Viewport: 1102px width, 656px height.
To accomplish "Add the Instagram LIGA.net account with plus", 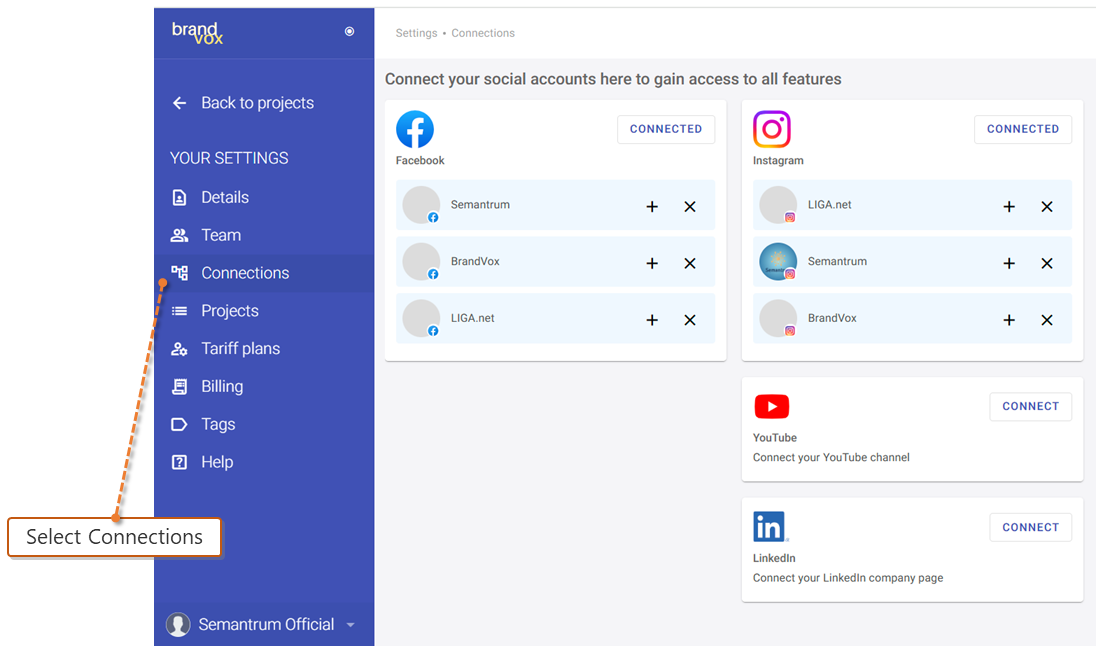I will pos(1009,207).
